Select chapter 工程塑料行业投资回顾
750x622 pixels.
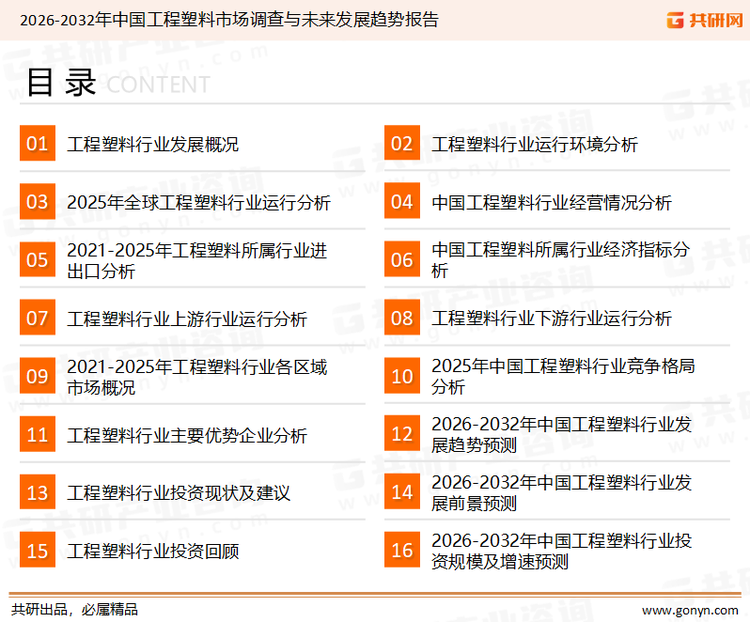(153, 551)
